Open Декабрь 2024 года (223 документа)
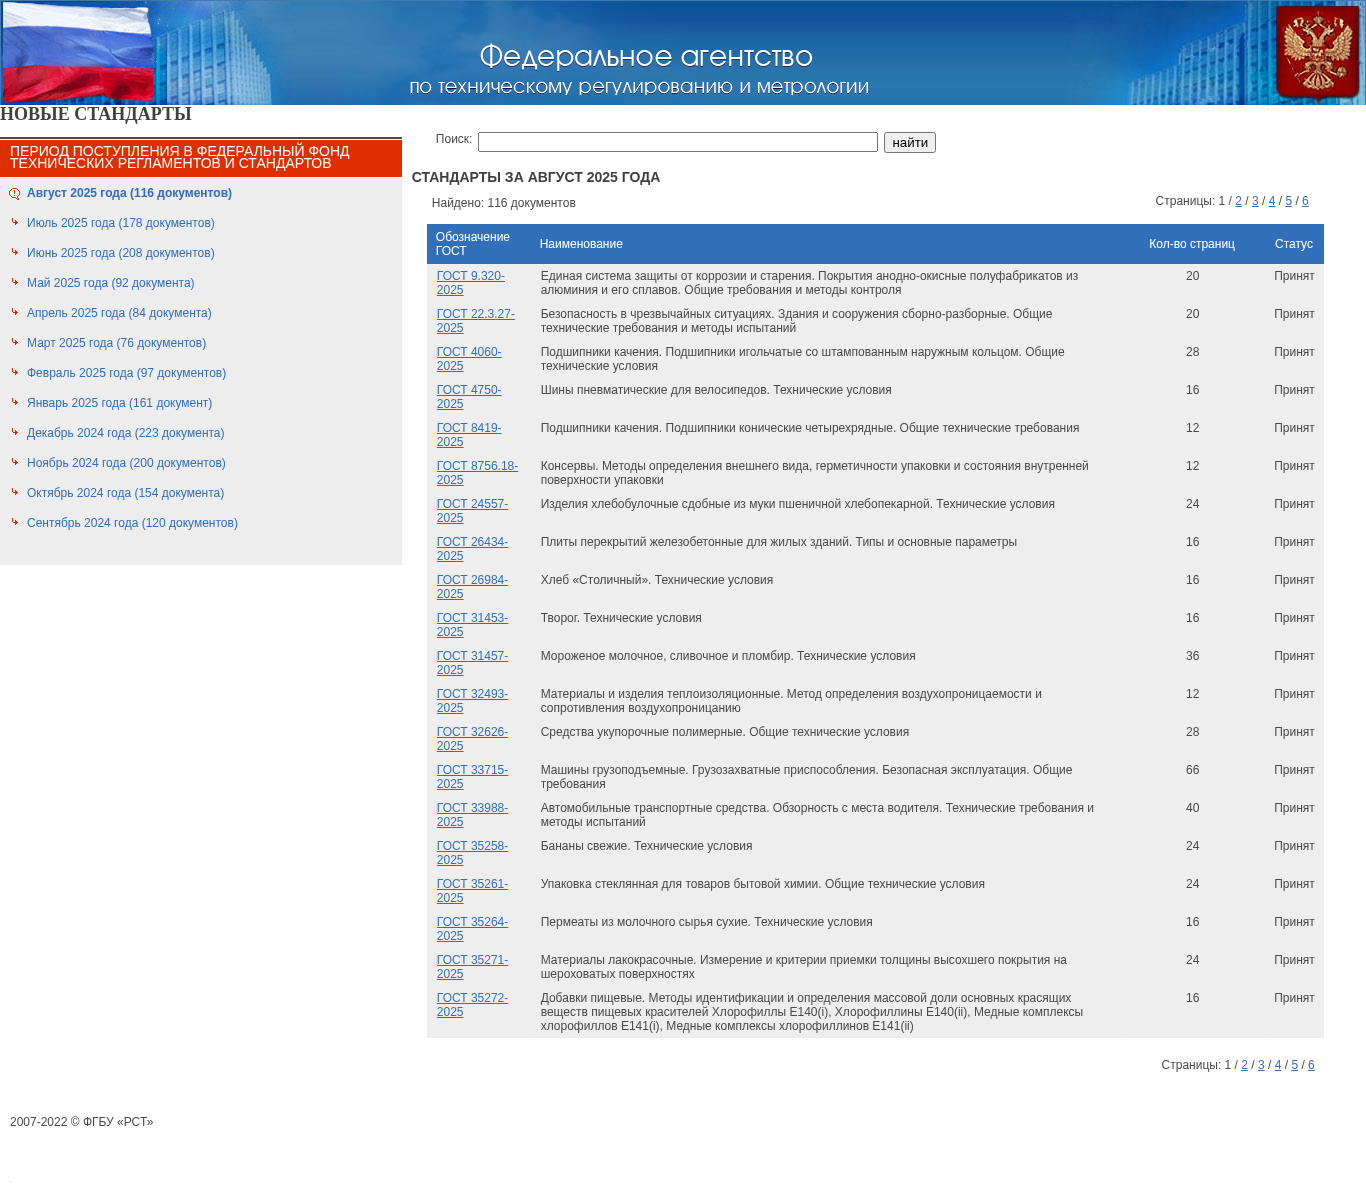Viewport: 1366px width, 1195px height. [126, 433]
